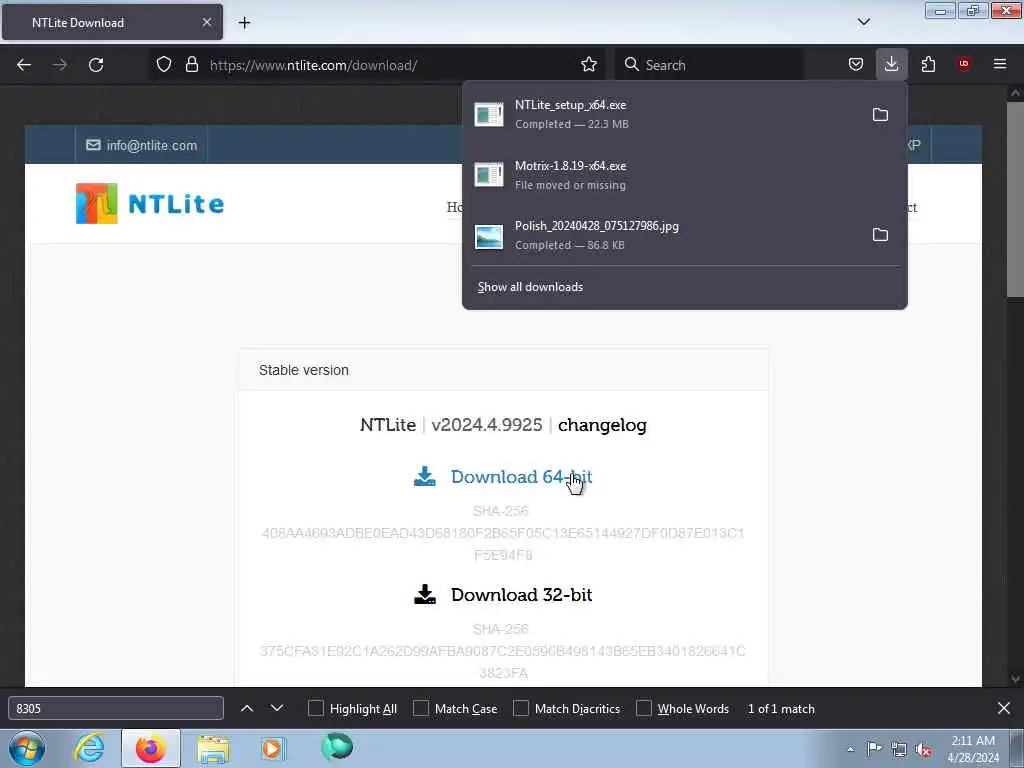Open the green round taskbar app

point(337,747)
